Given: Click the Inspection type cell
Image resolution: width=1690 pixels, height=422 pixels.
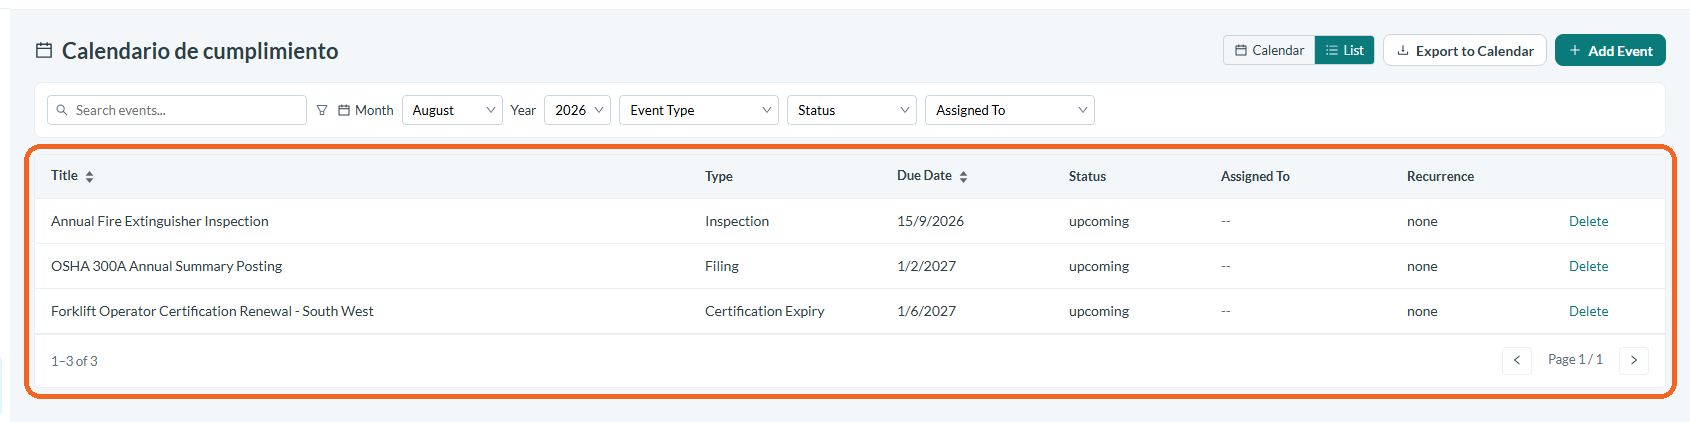Looking at the screenshot, I should [x=737, y=221].
